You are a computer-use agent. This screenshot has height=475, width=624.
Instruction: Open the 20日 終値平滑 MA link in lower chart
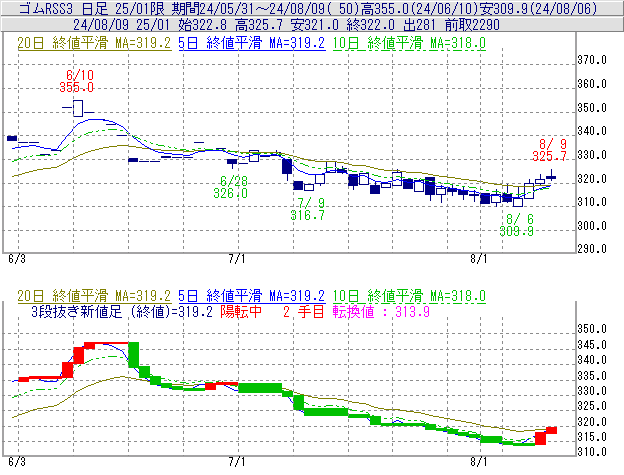coord(94,296)
